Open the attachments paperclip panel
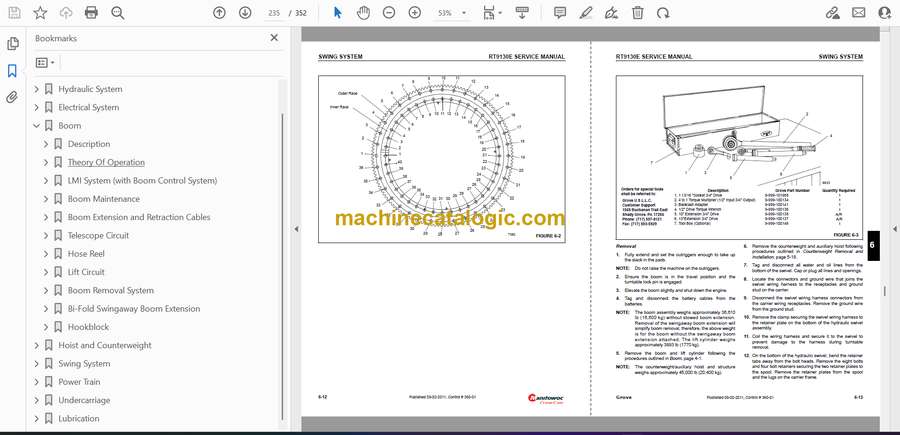 coord(13,98)
